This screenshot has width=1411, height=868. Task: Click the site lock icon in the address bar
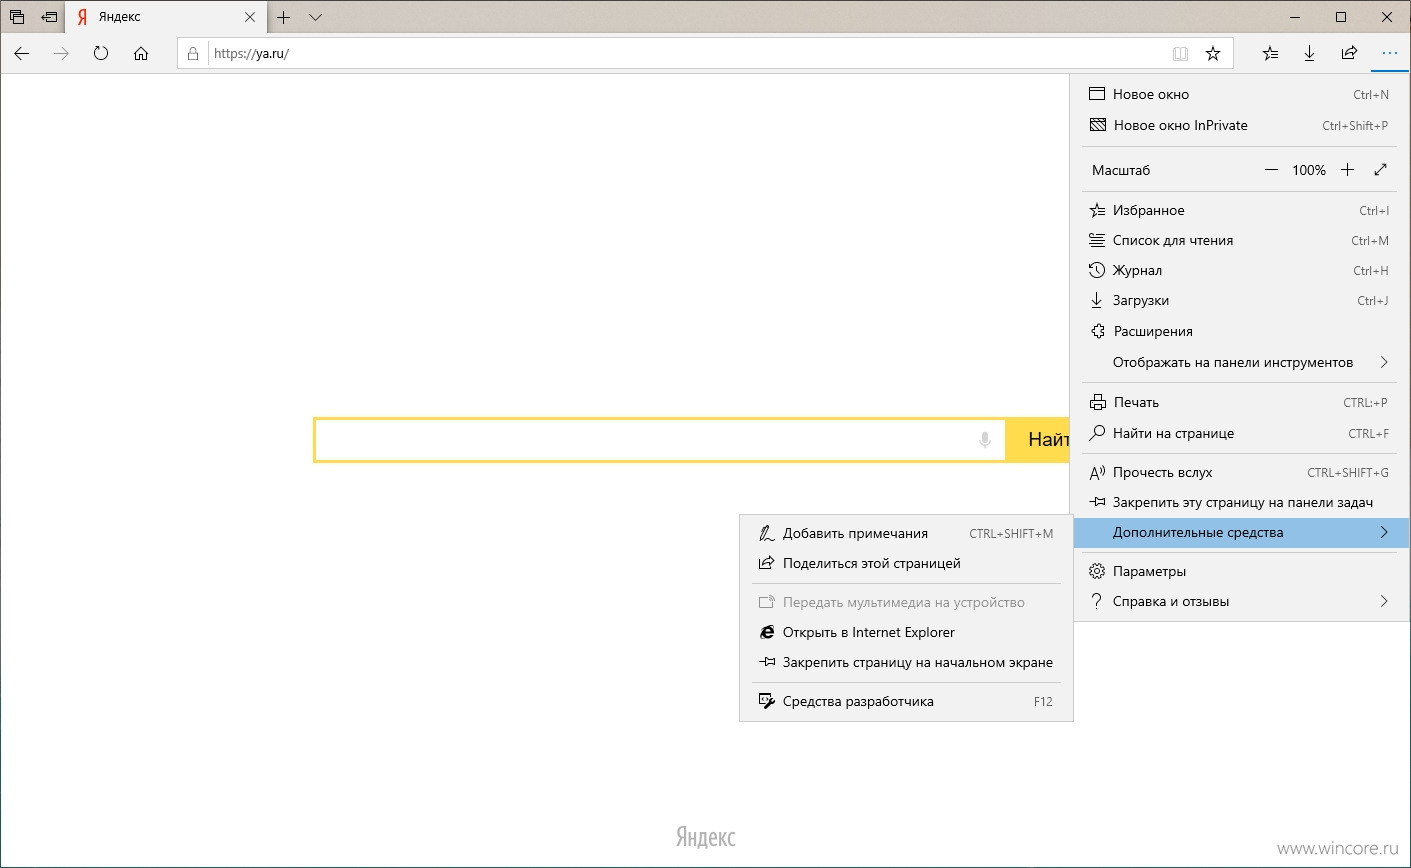pyautogui.click(x=195, y=54)
